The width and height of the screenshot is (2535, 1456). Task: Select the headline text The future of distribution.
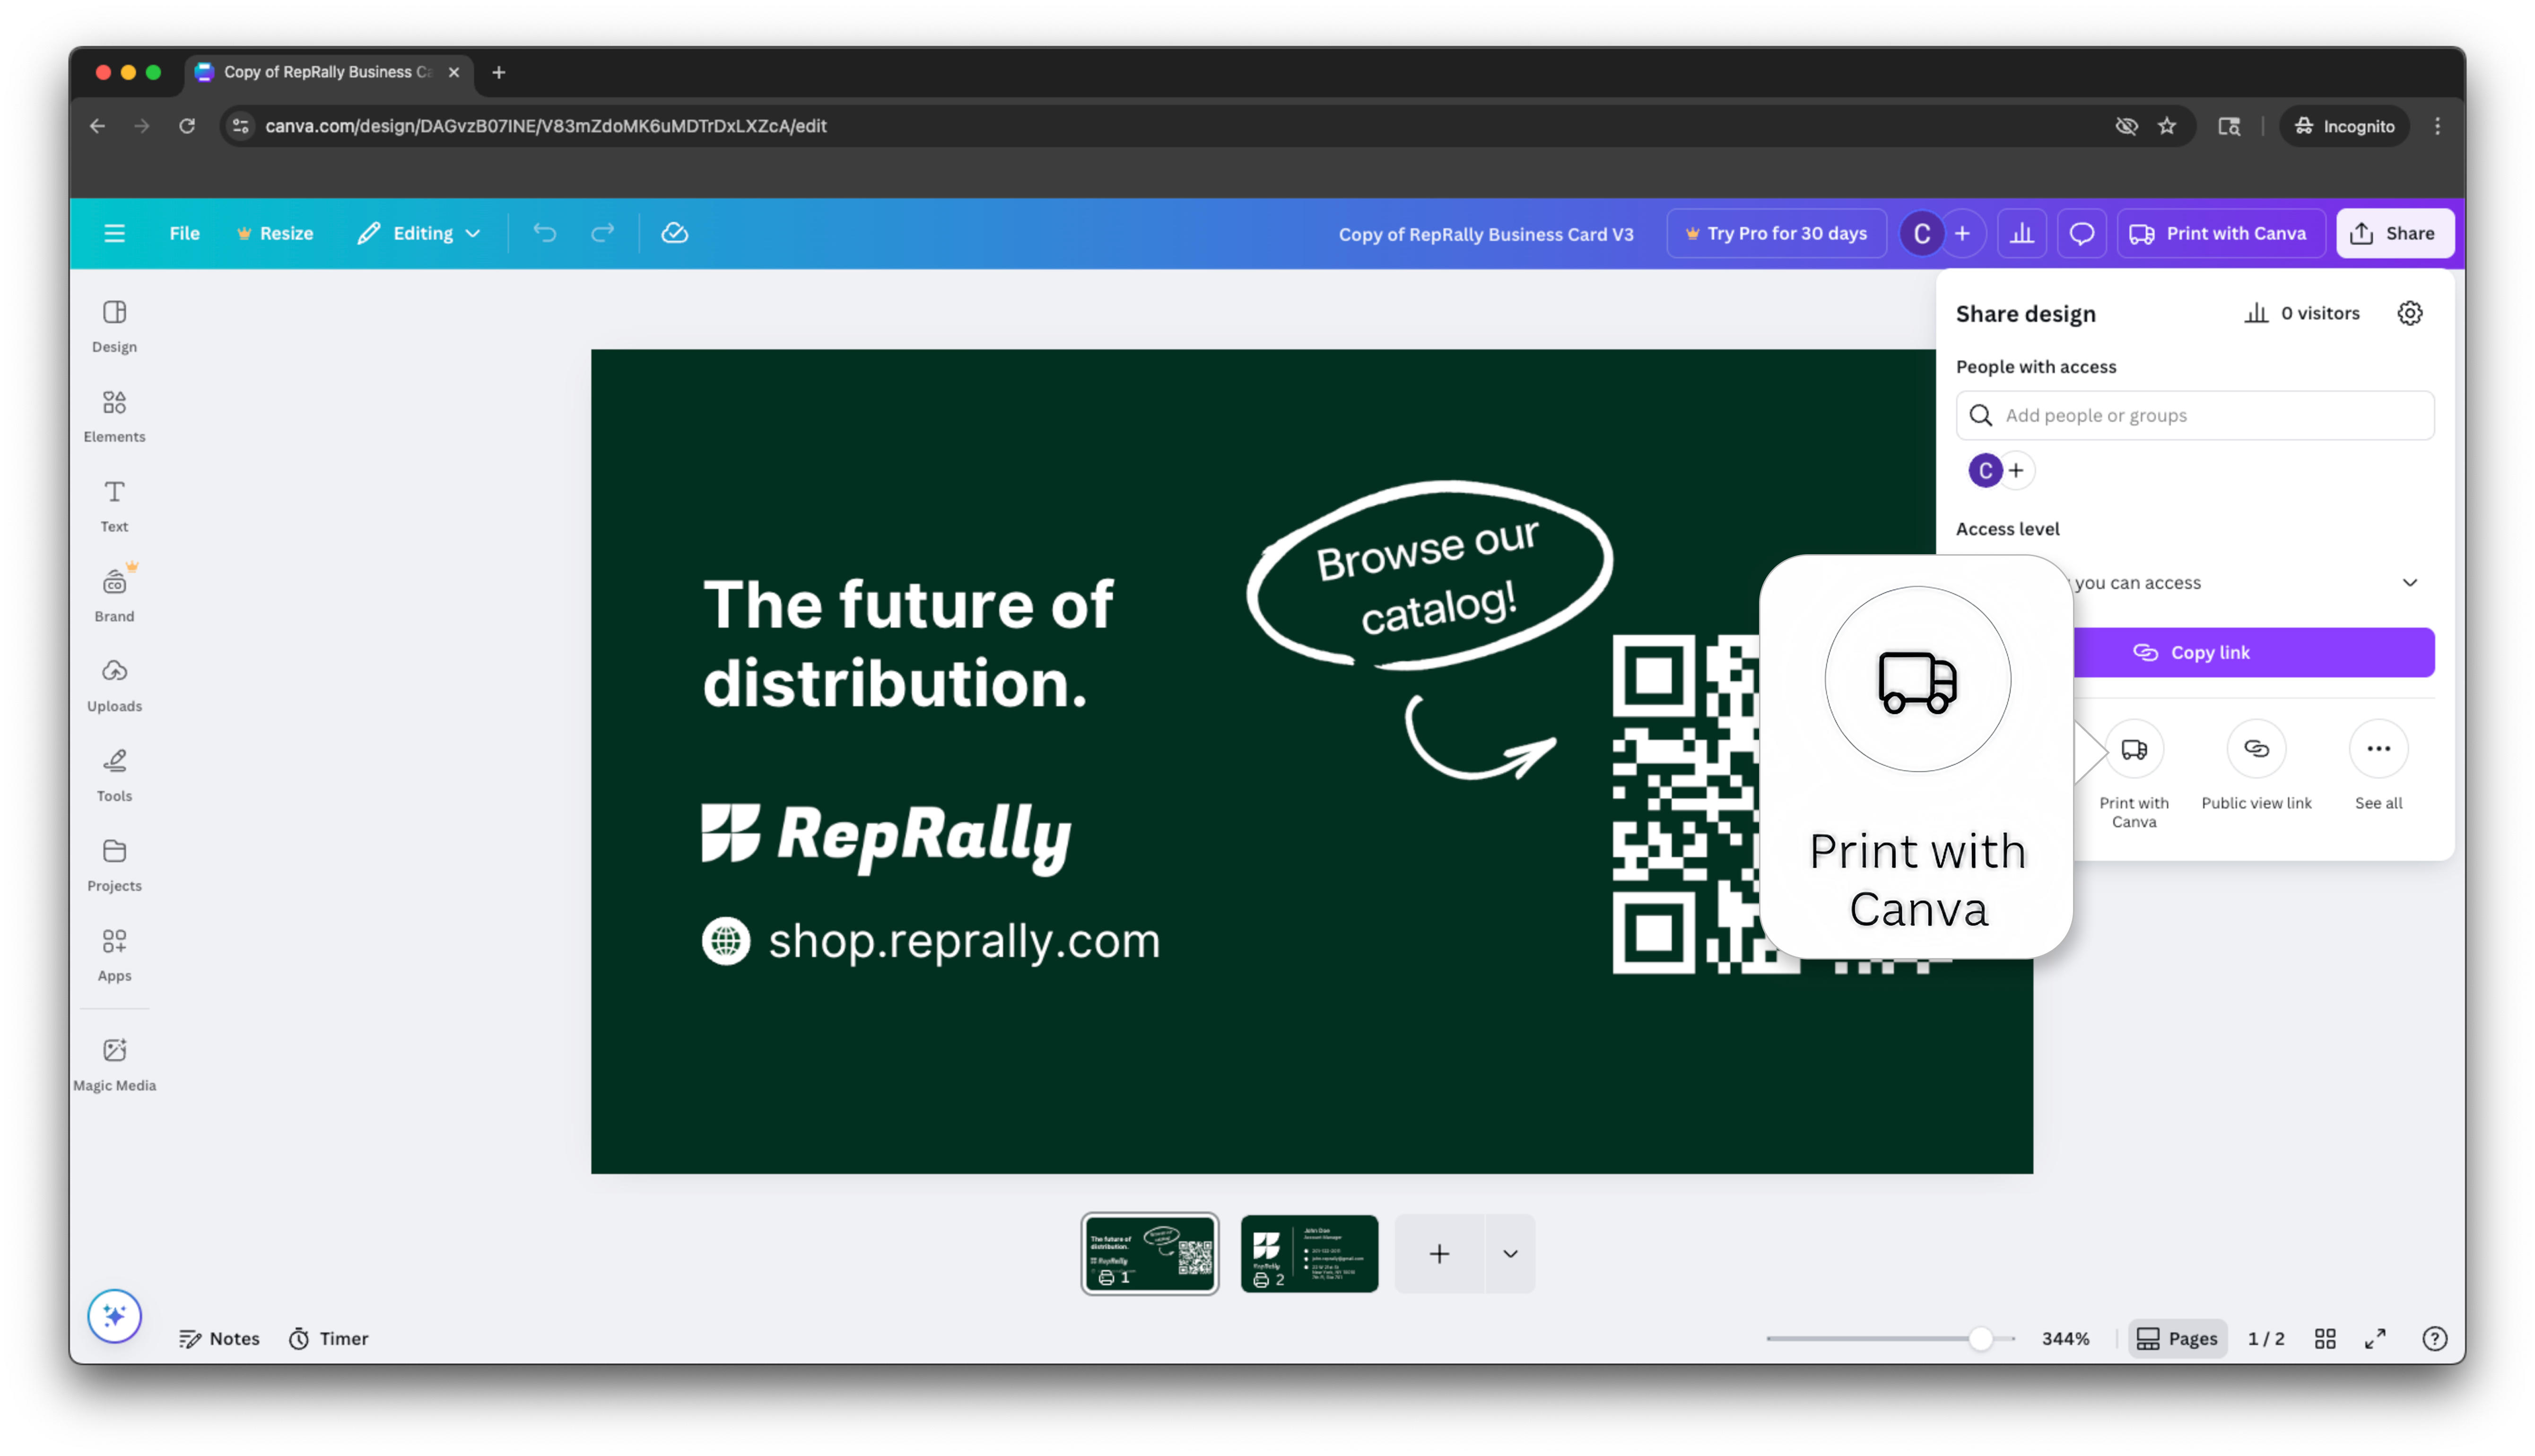908,643
